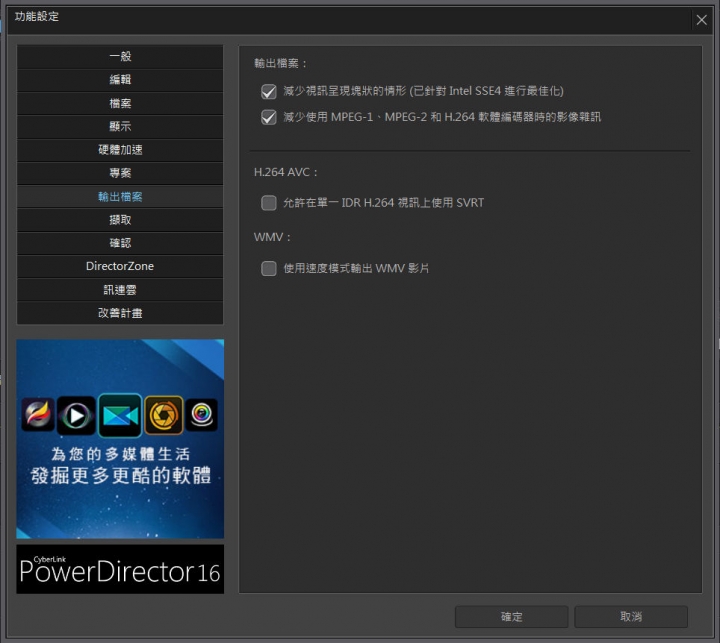Click the PowerDVD play icon in the banner
Screen dimensions: 720x643
pos(76,416)
